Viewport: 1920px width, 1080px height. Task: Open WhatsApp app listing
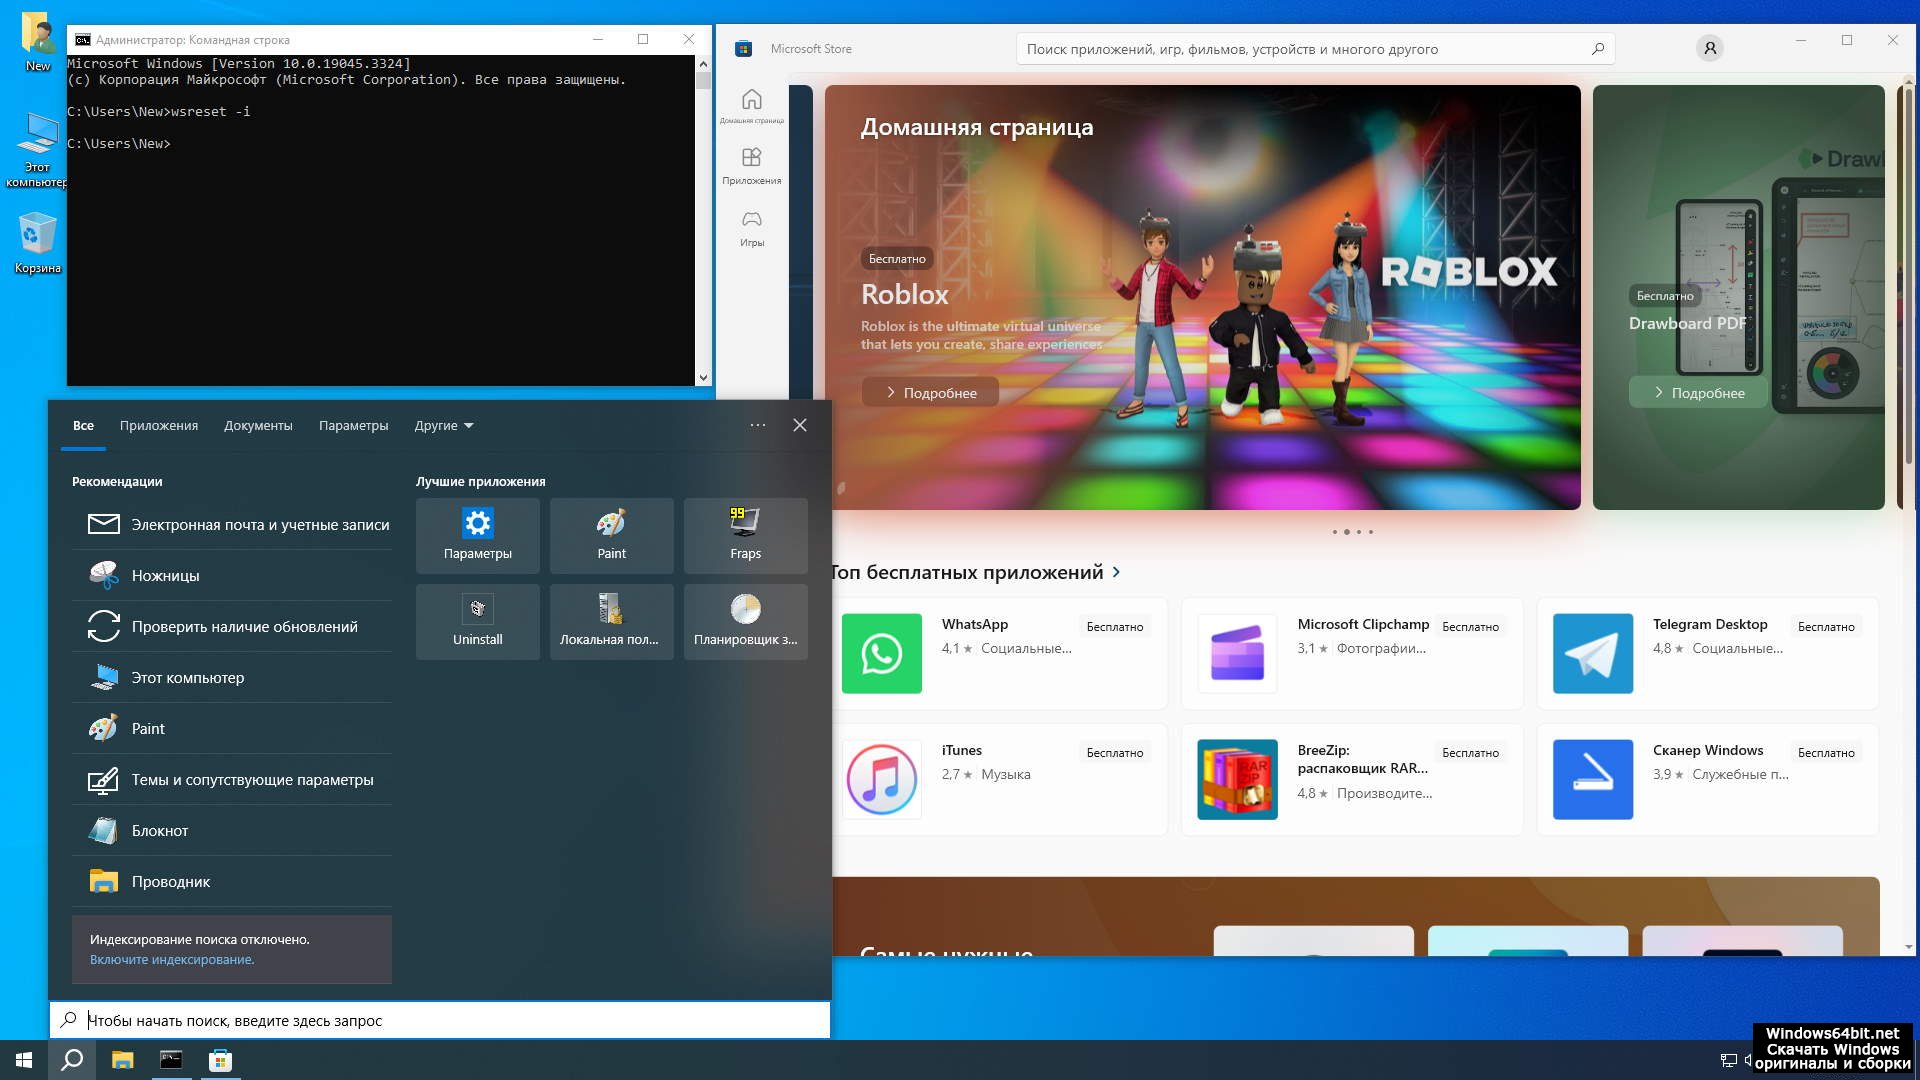(1000, 653)
